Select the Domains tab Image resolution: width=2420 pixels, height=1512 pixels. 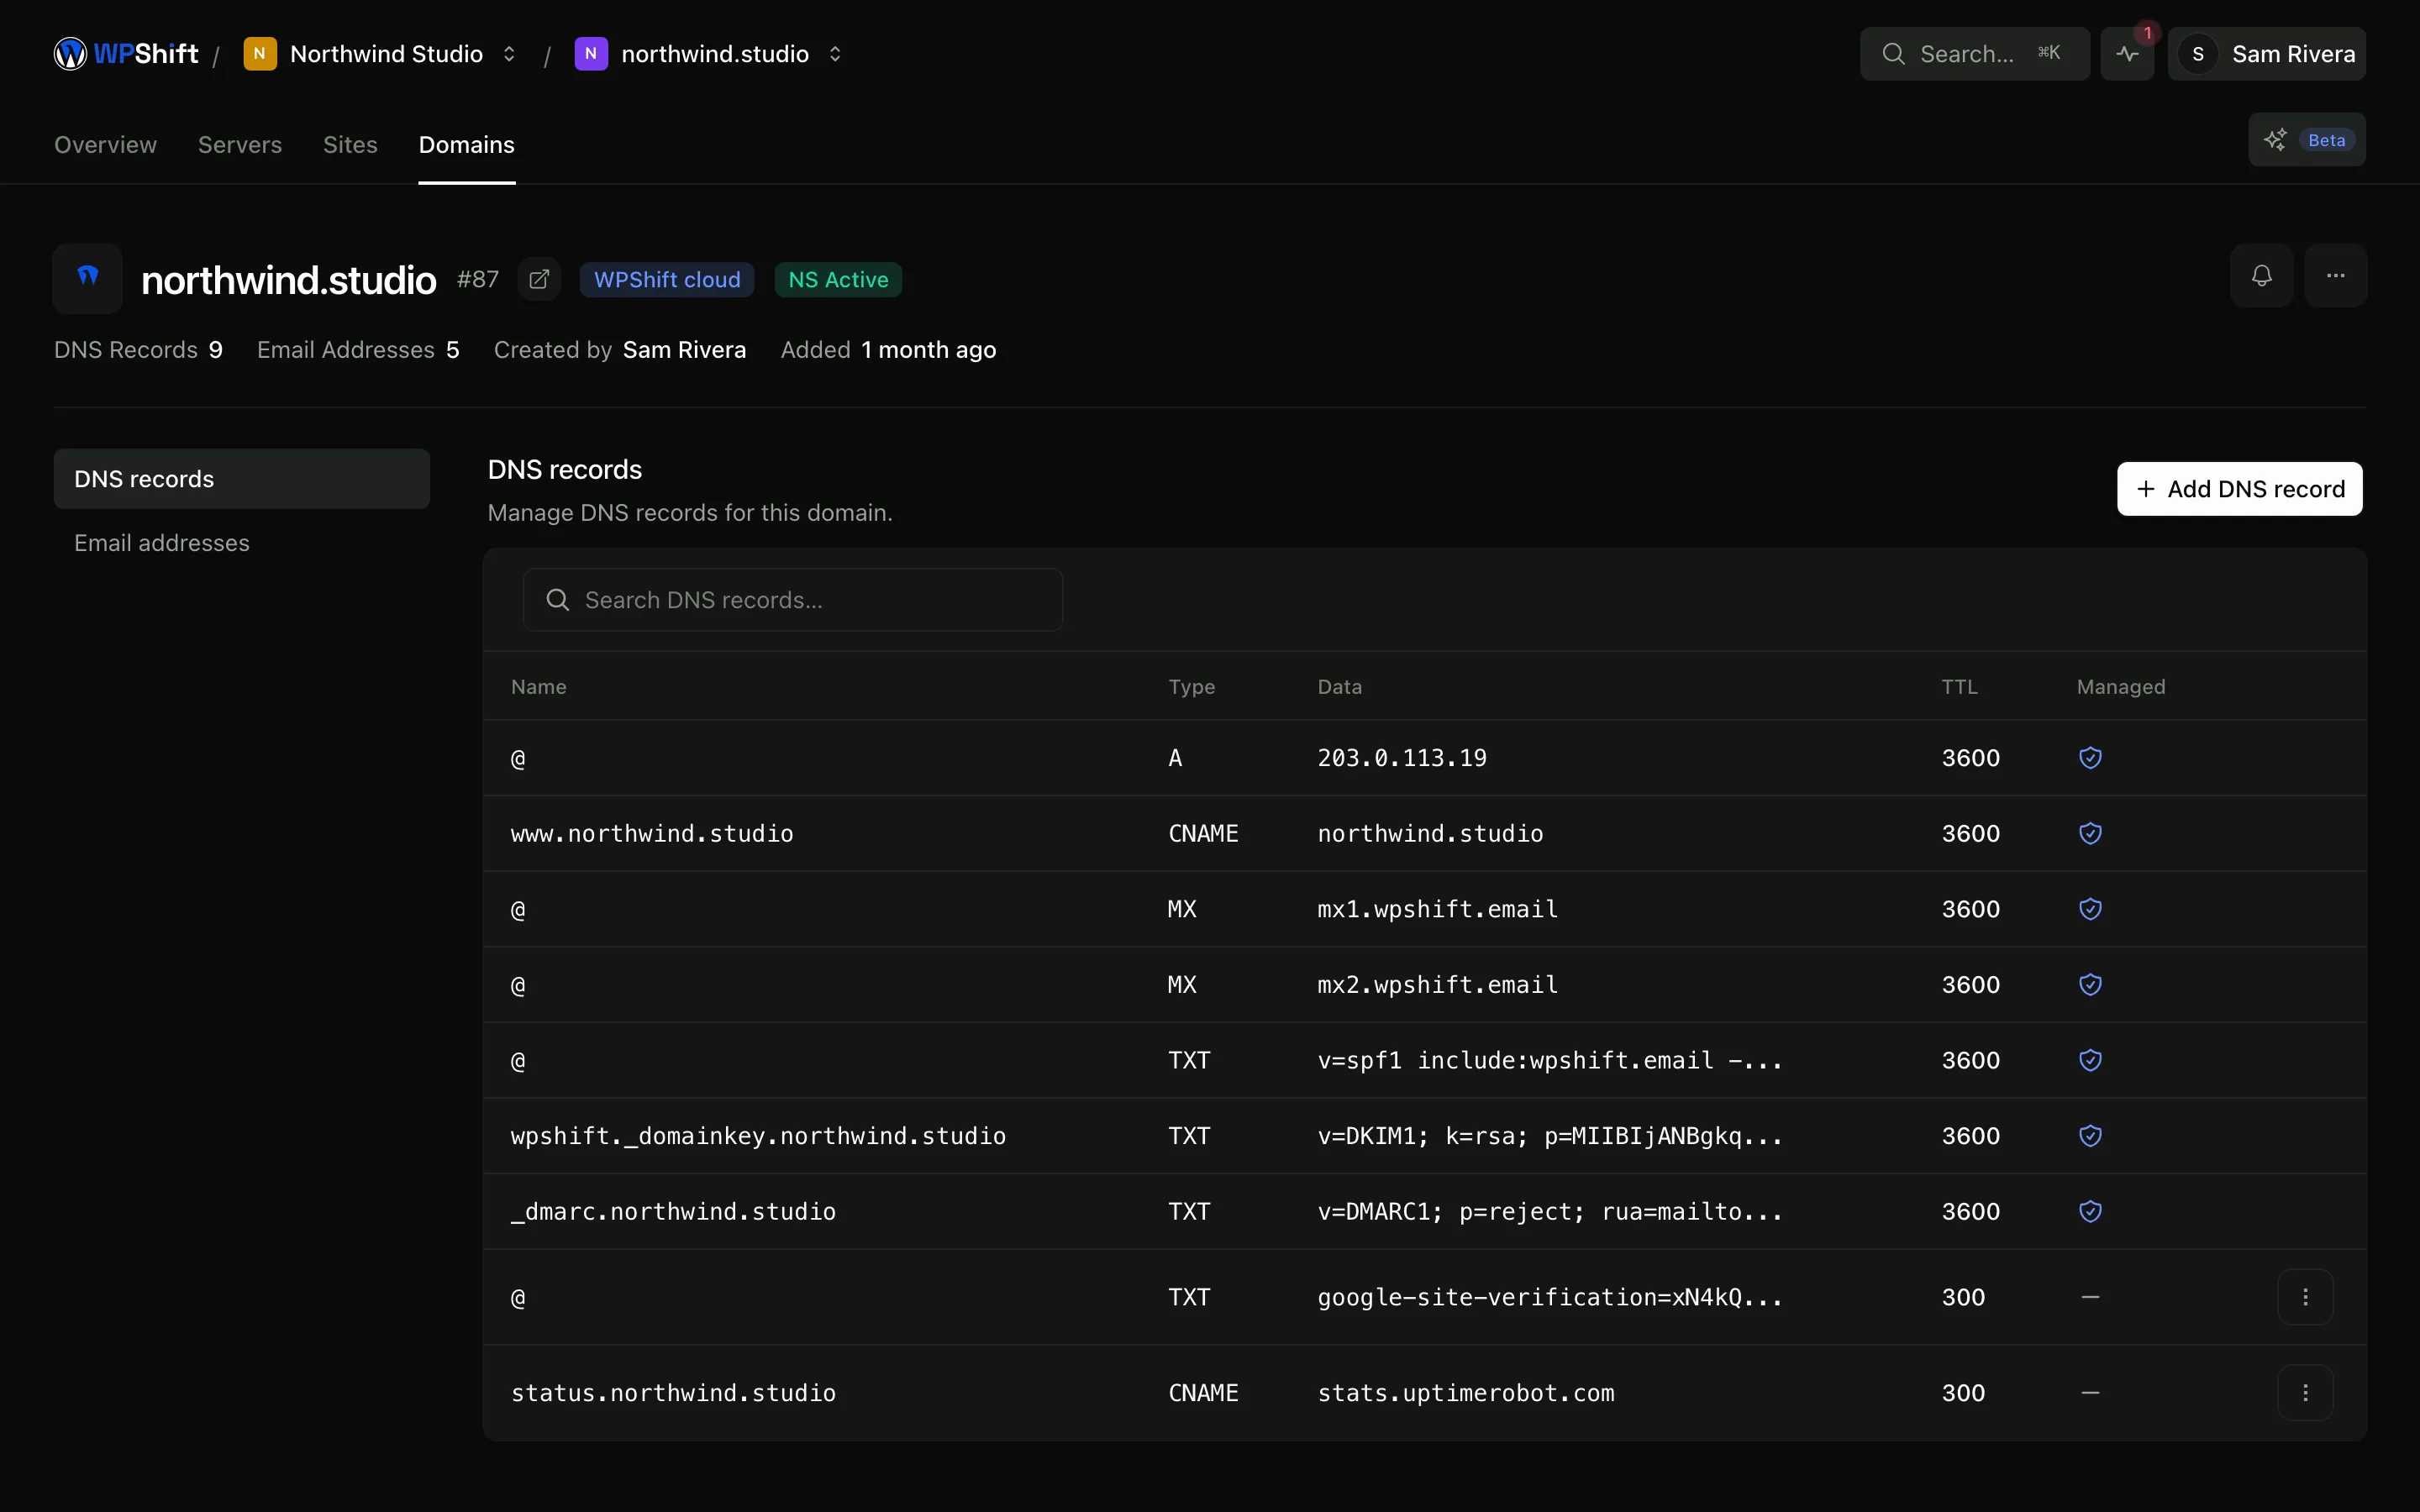tap(466, 145)
